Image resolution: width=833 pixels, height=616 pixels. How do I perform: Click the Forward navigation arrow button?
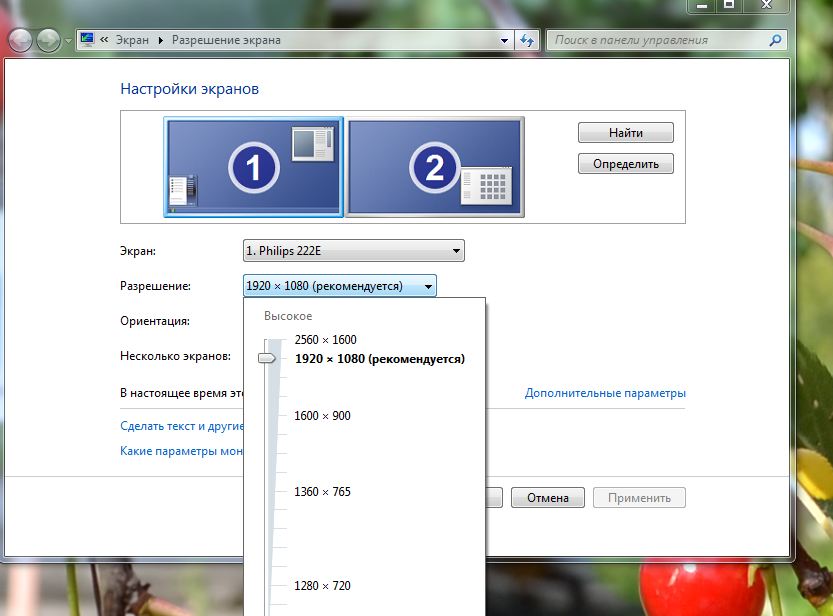48,40
